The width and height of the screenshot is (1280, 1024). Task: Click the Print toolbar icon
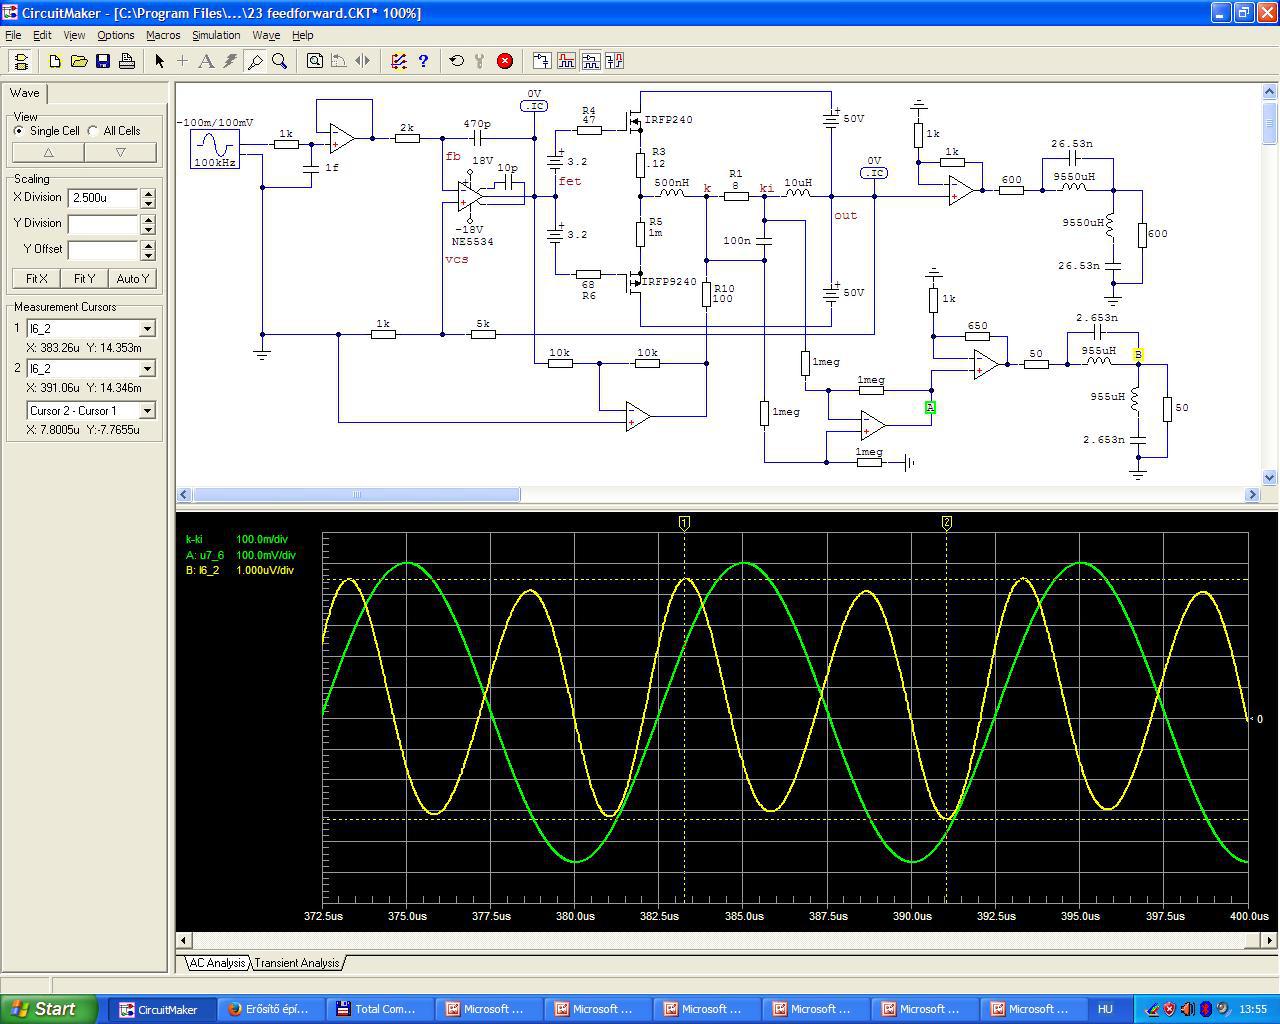pos(127,61)
